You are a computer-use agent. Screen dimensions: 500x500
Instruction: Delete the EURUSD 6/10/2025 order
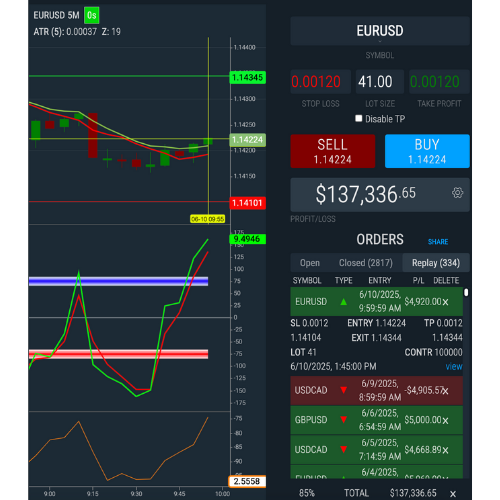[x=445, y=302]
